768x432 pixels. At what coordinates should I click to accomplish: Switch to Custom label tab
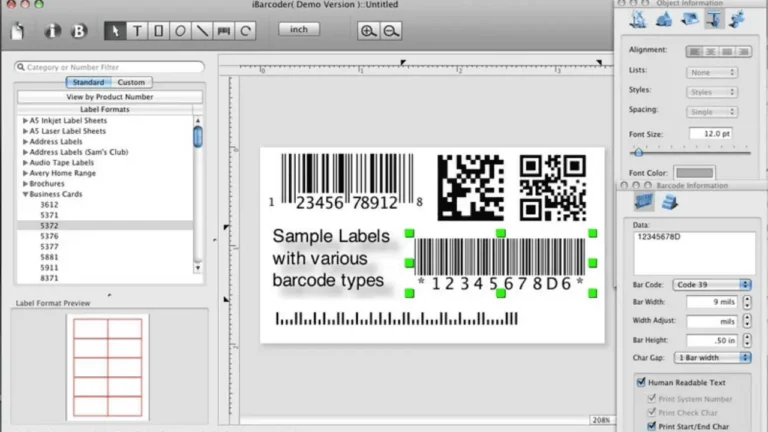[x=131, y=82]
